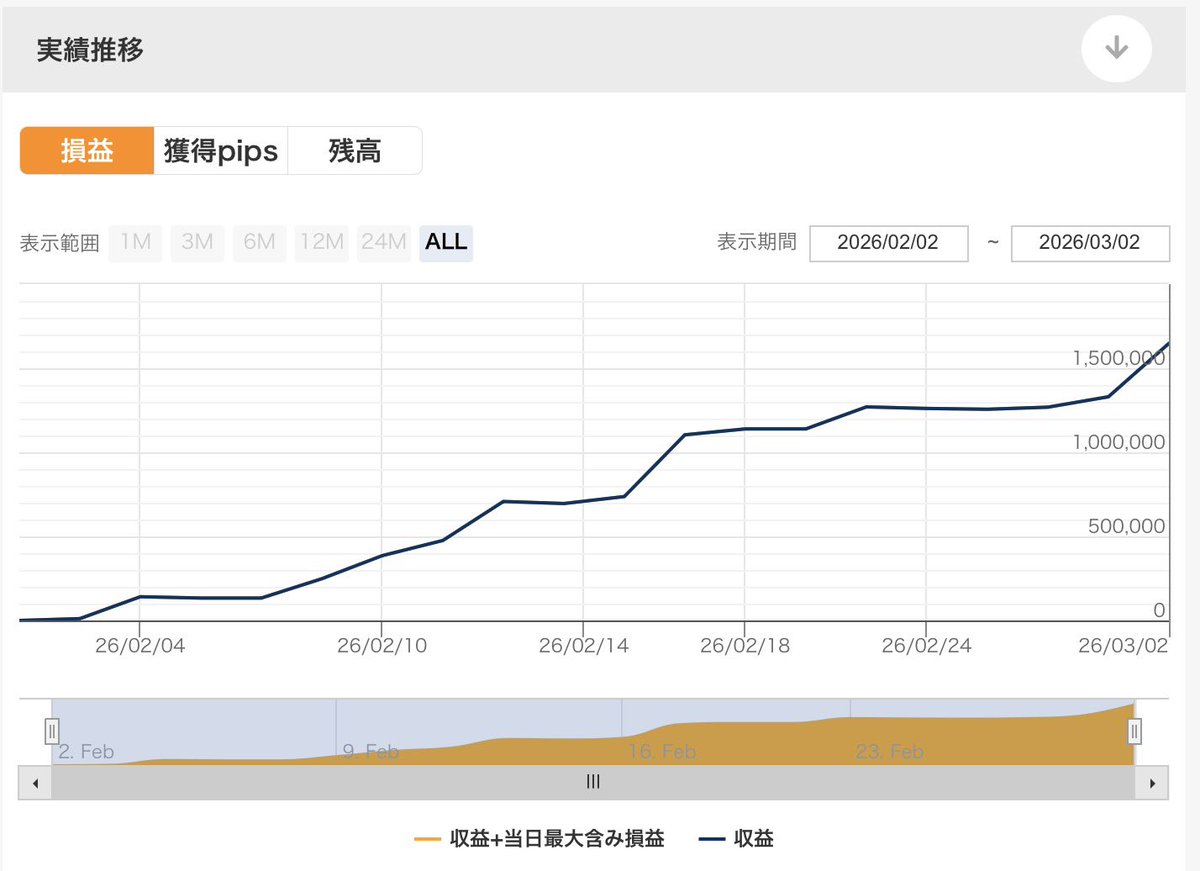Viewport: 1200px width, 871px height.
Task: Edit the start date field 2026/02/02
Action: (x=889, y=243)
